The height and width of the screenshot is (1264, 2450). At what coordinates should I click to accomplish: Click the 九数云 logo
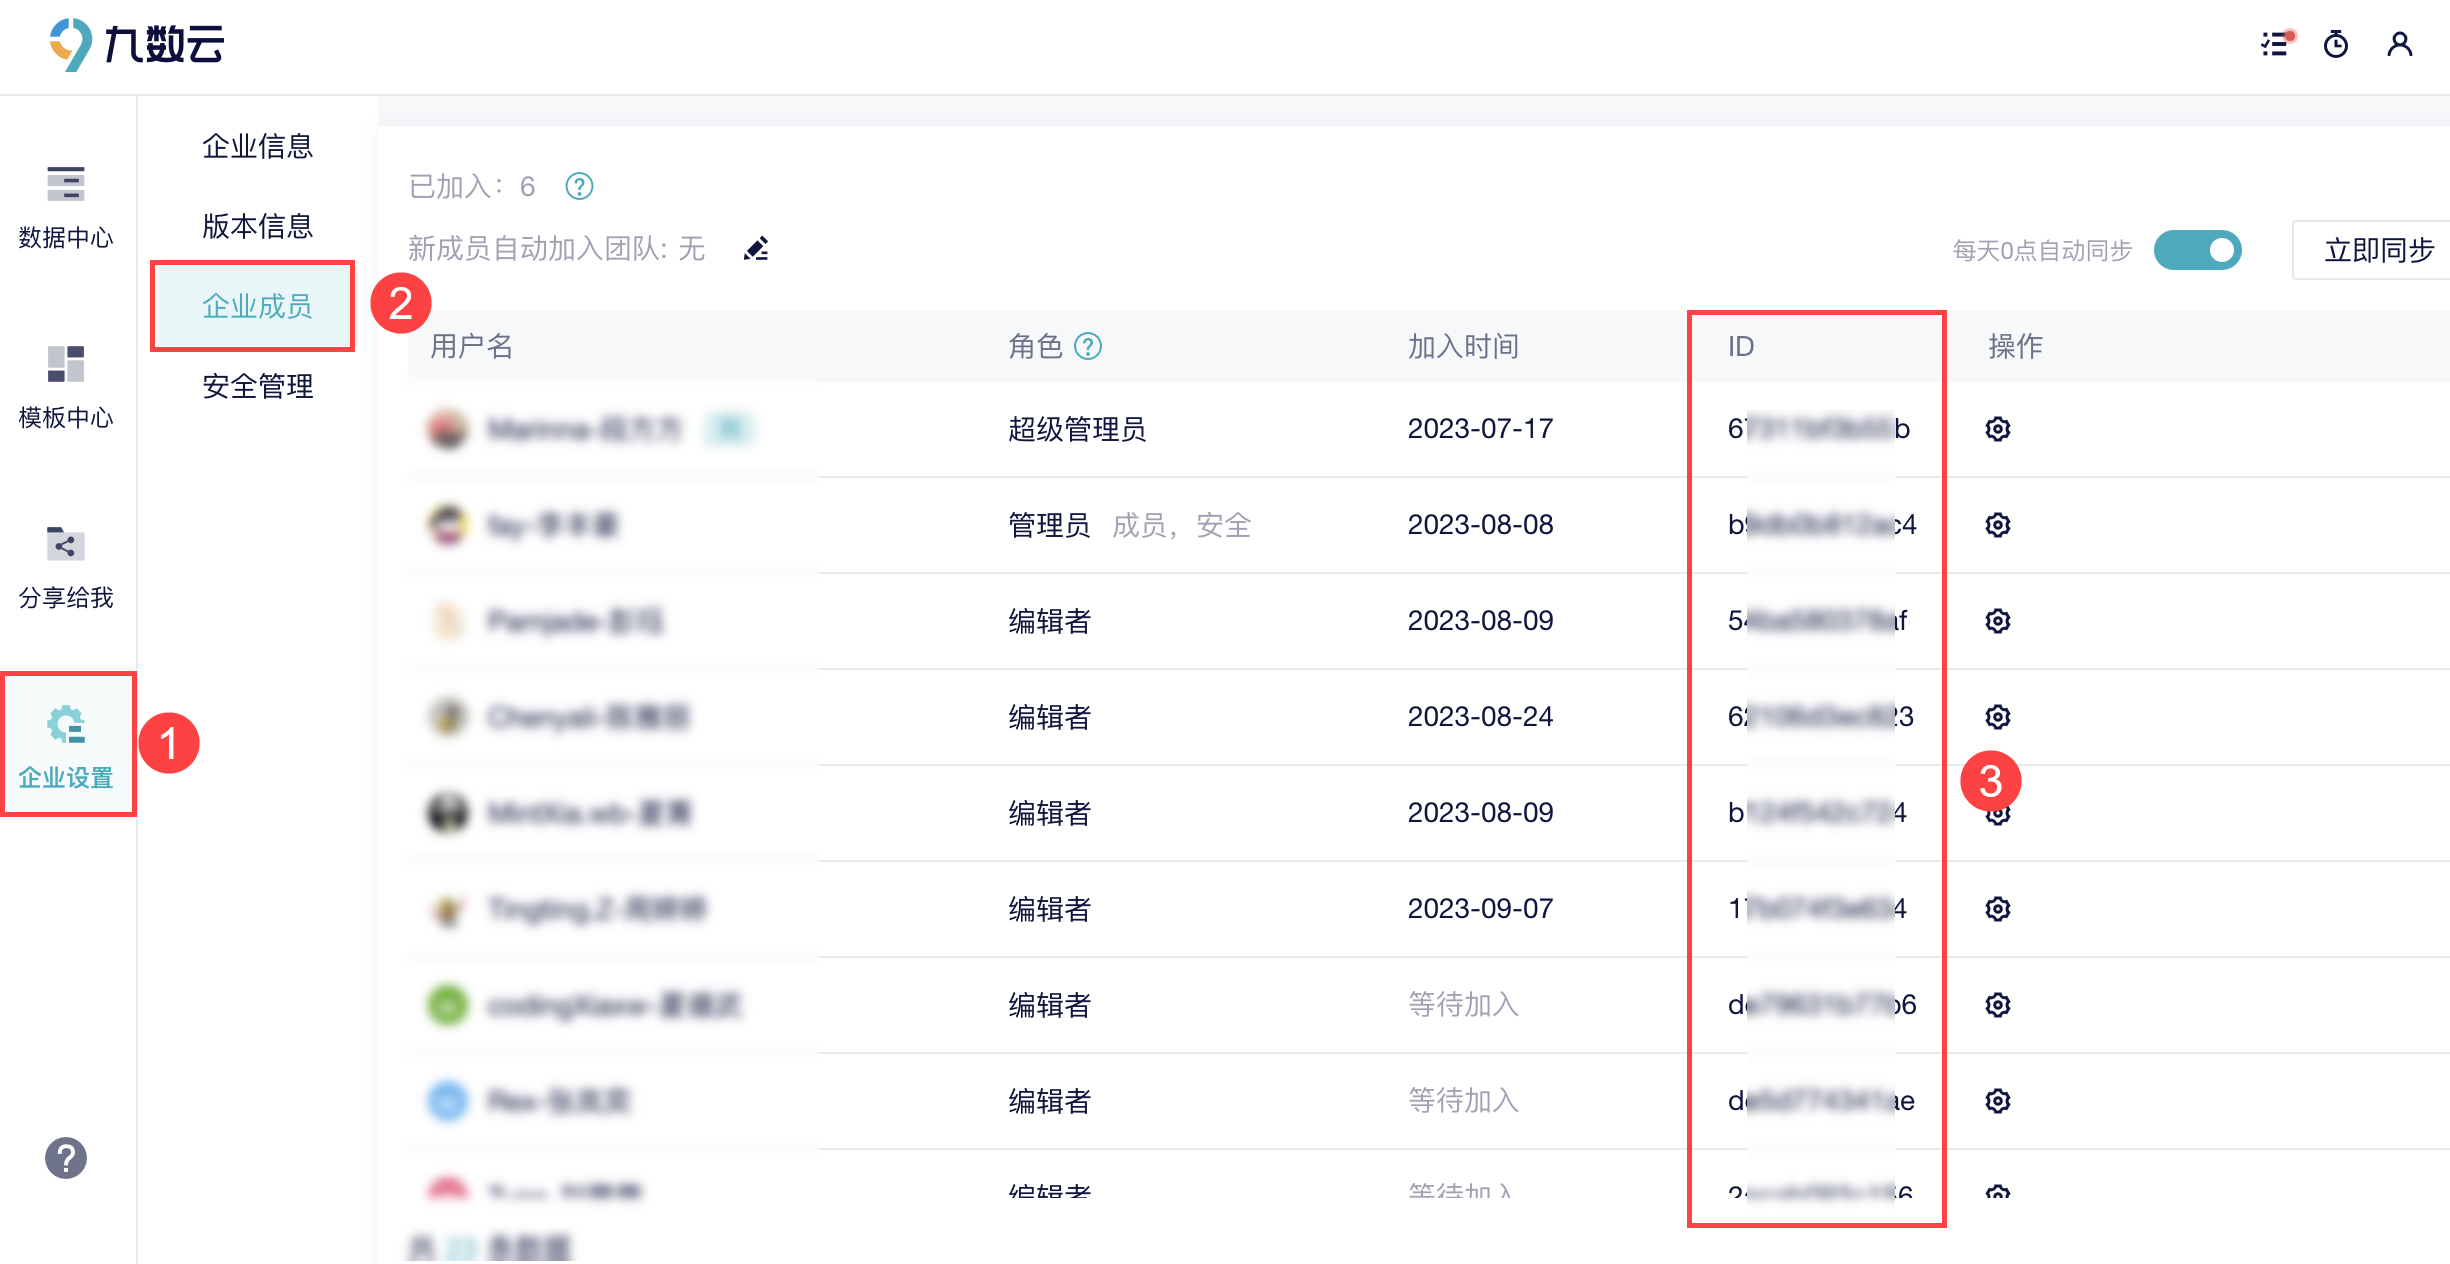point(137,44)
